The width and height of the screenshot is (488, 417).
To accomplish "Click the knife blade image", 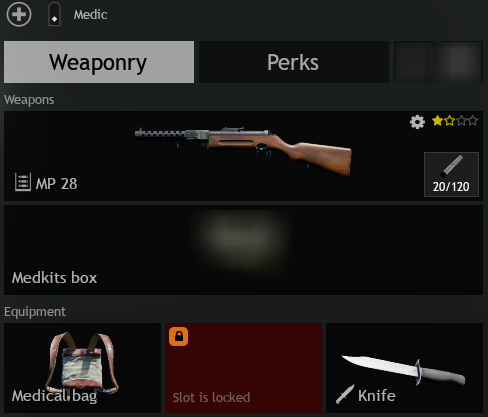I will (x=403, y=370).
